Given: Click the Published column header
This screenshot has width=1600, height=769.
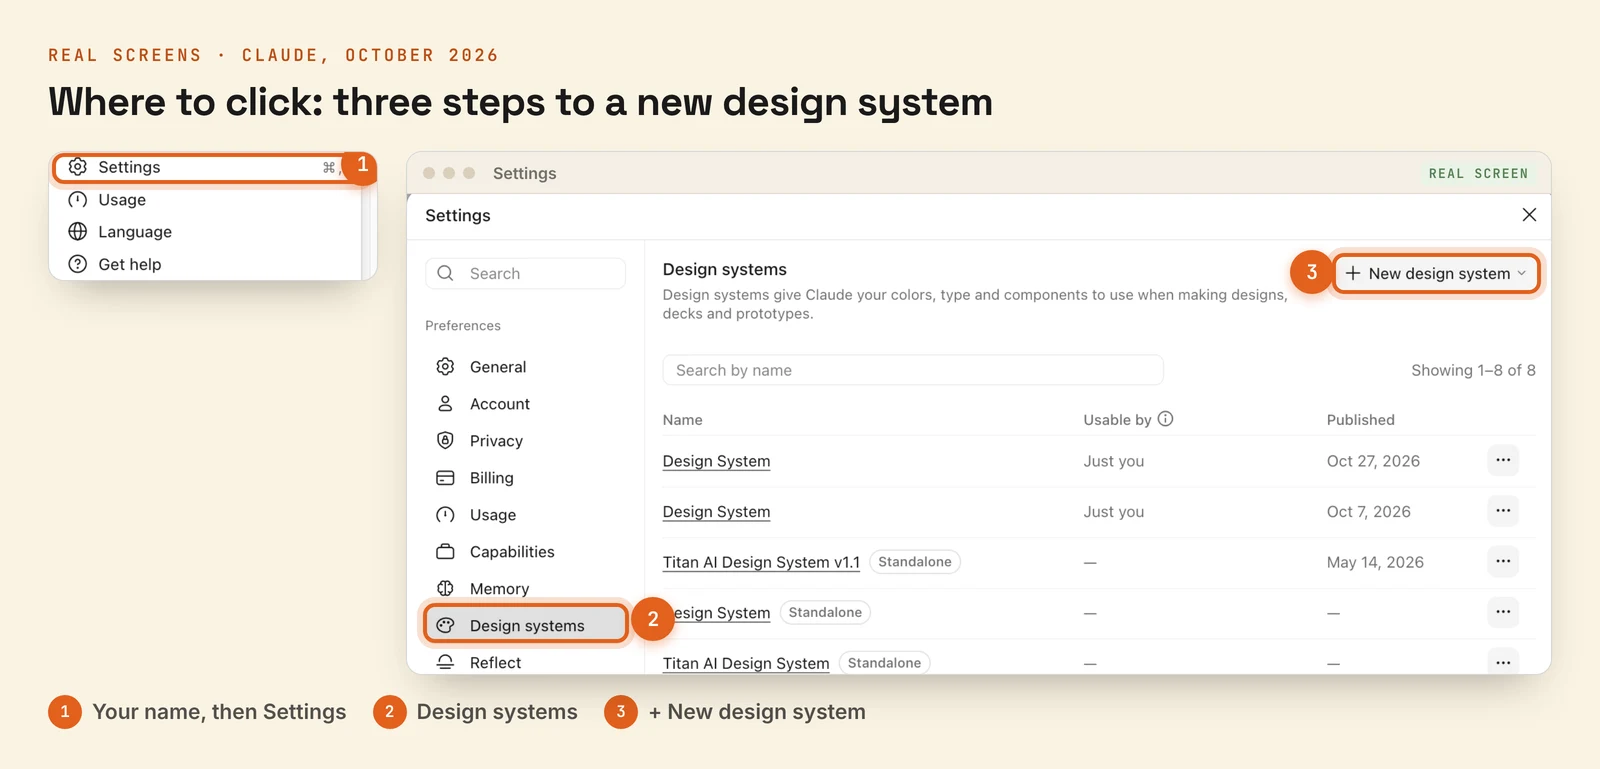Looking at the screenshot, I should (1361, 420).
